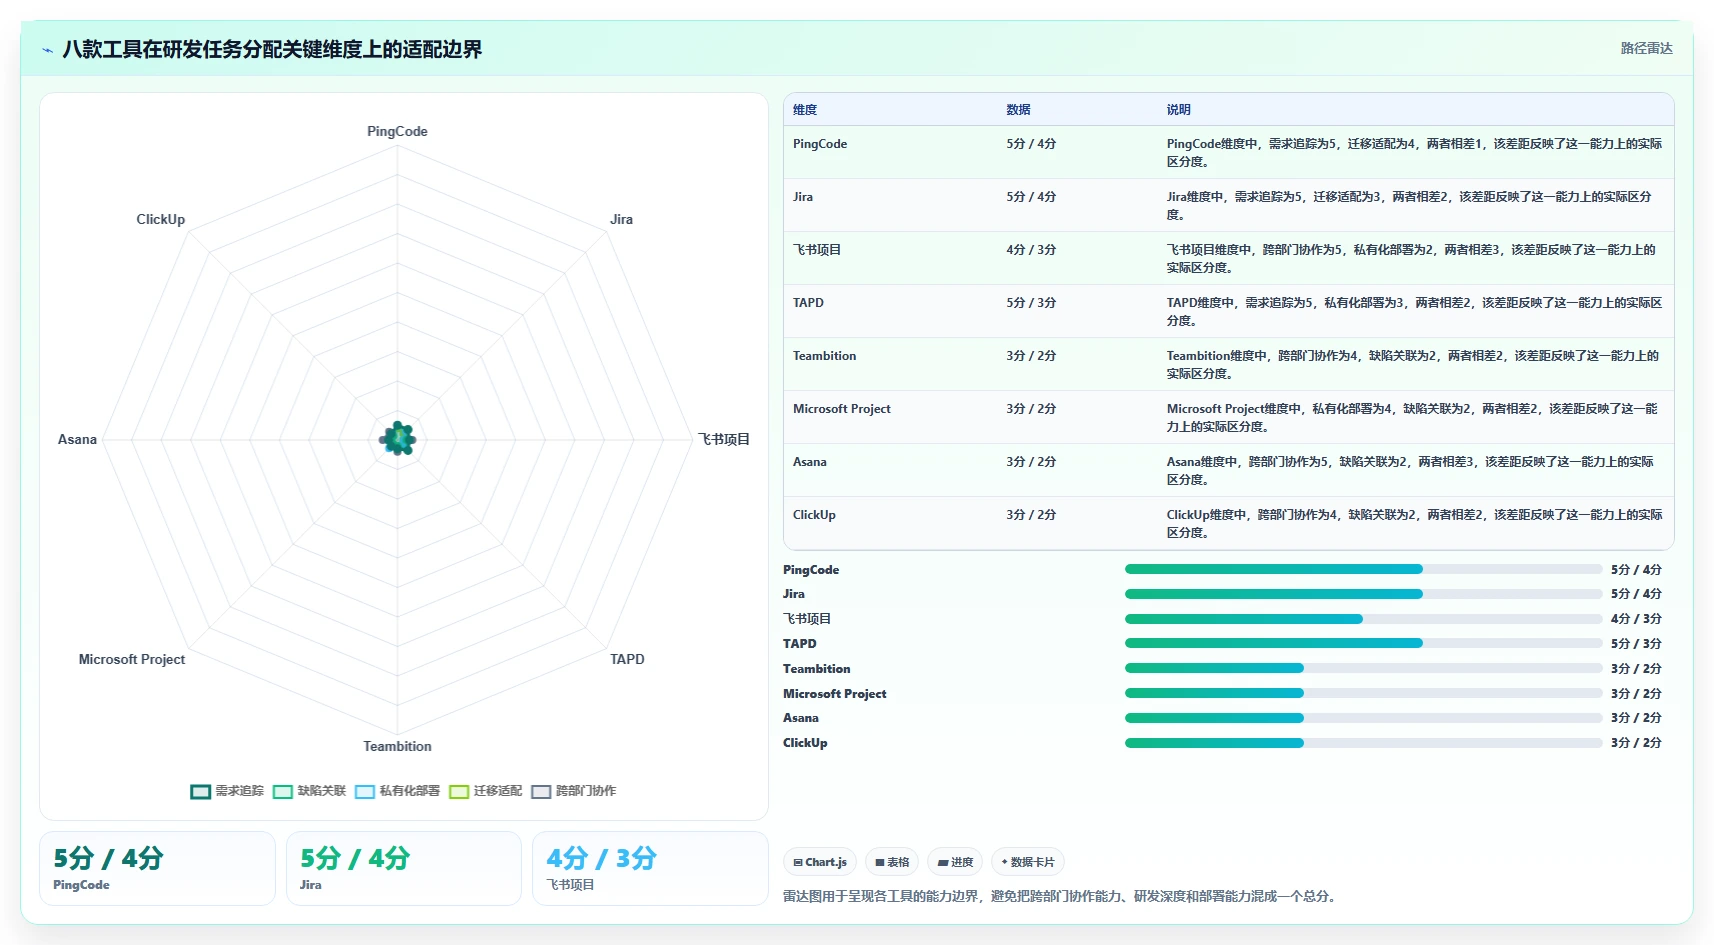Toggle the 缺陷关联 legend series
This screenshot has width=1714, height=945.
click(309, 791)
